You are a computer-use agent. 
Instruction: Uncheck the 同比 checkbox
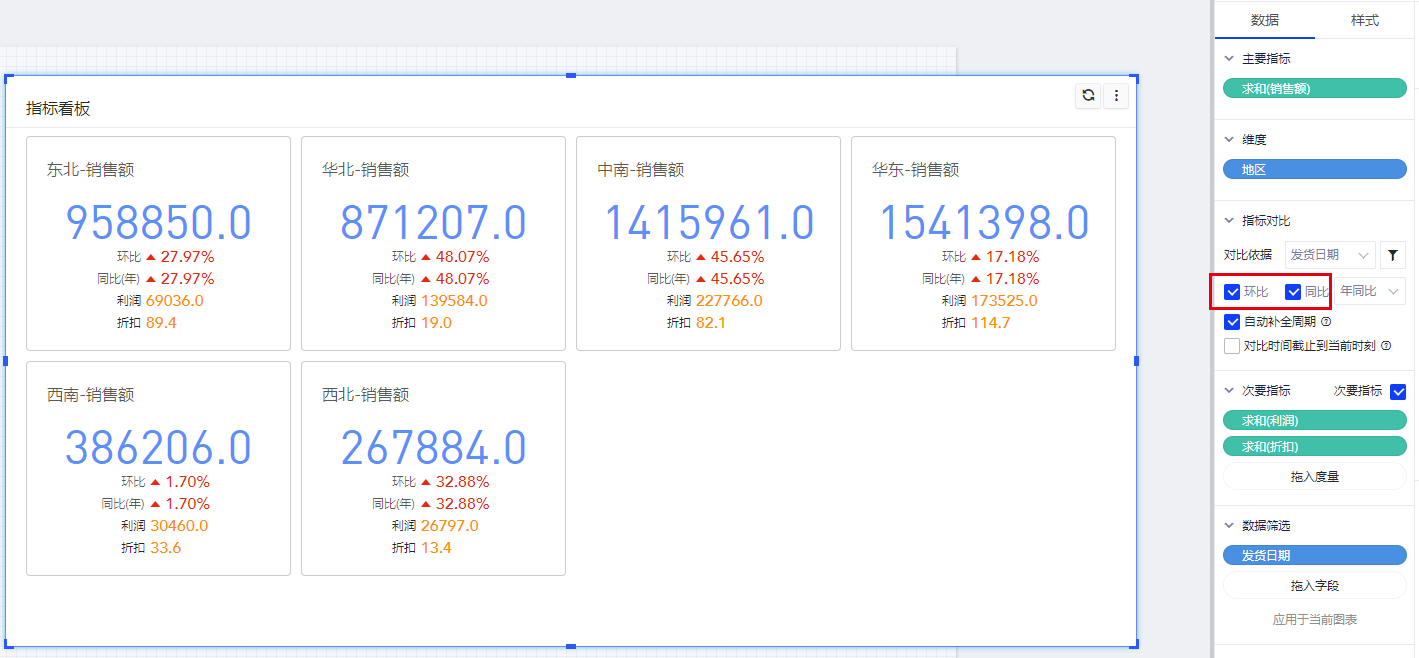click(1293, 292)
